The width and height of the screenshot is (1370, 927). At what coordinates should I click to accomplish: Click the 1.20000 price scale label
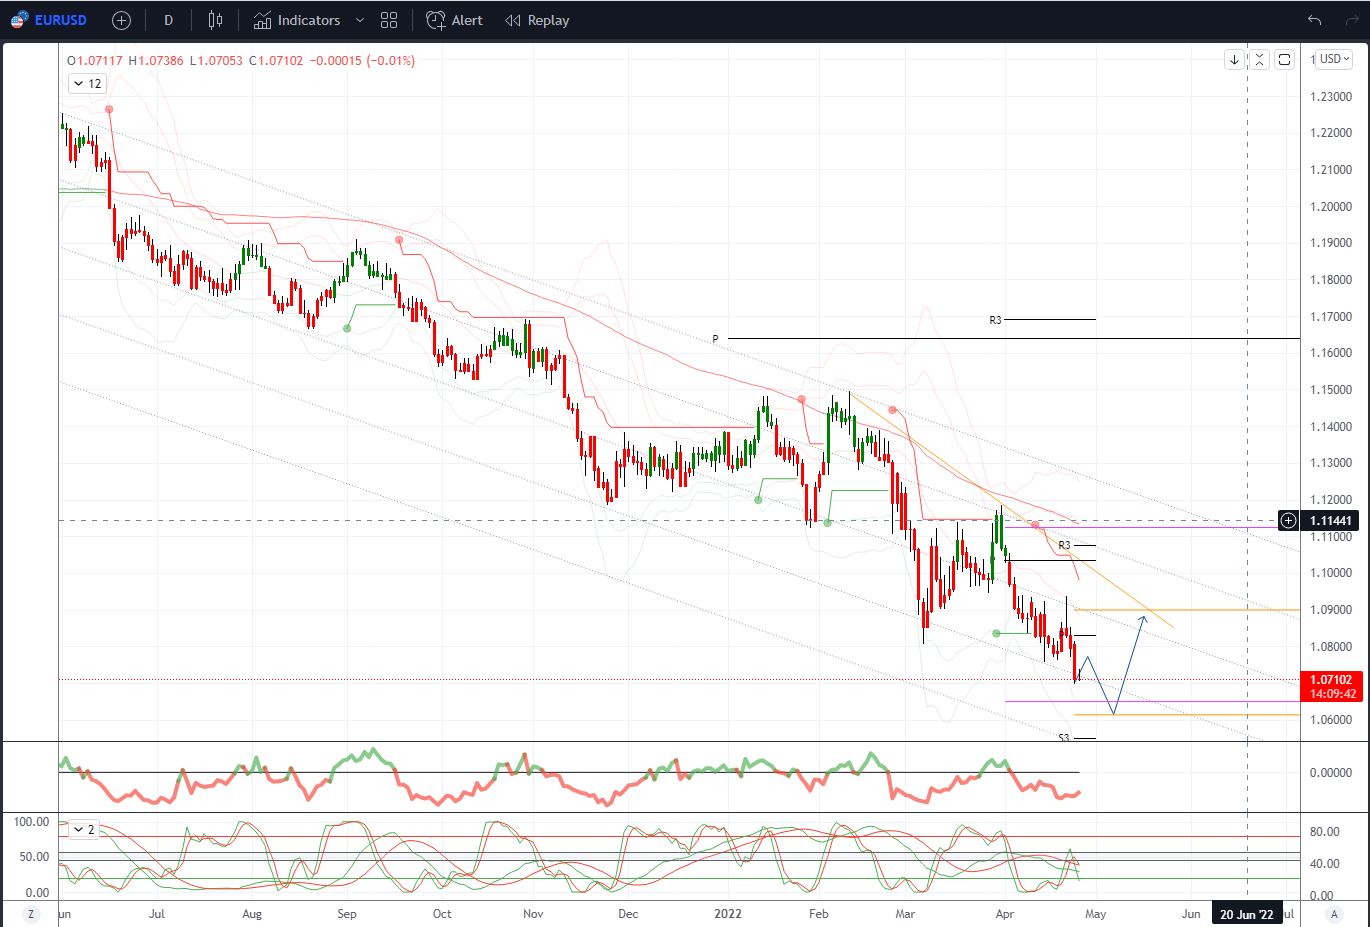coord(1331,207)
